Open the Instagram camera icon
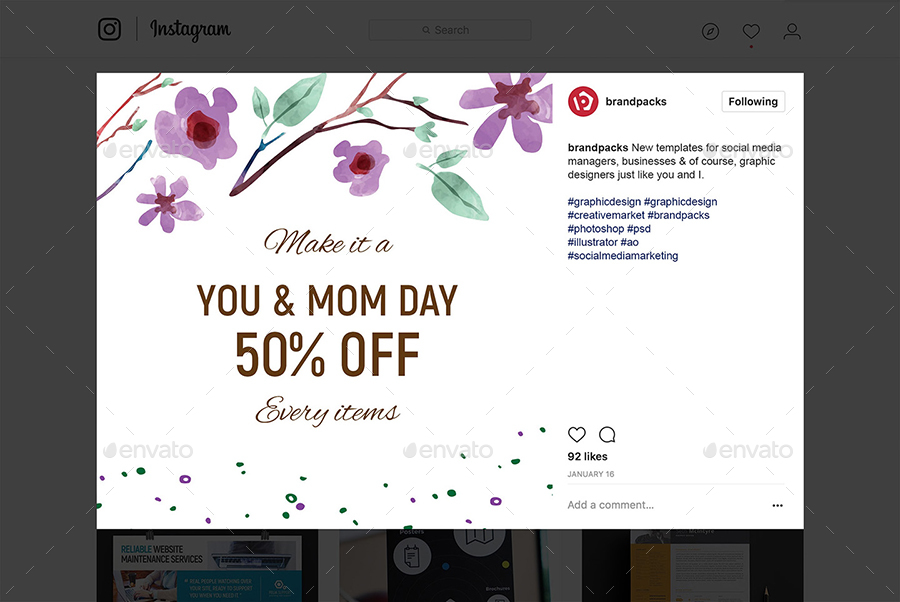The width and height of the screenshot is (900, 602). pyautogui.click(x=109, y=29)
